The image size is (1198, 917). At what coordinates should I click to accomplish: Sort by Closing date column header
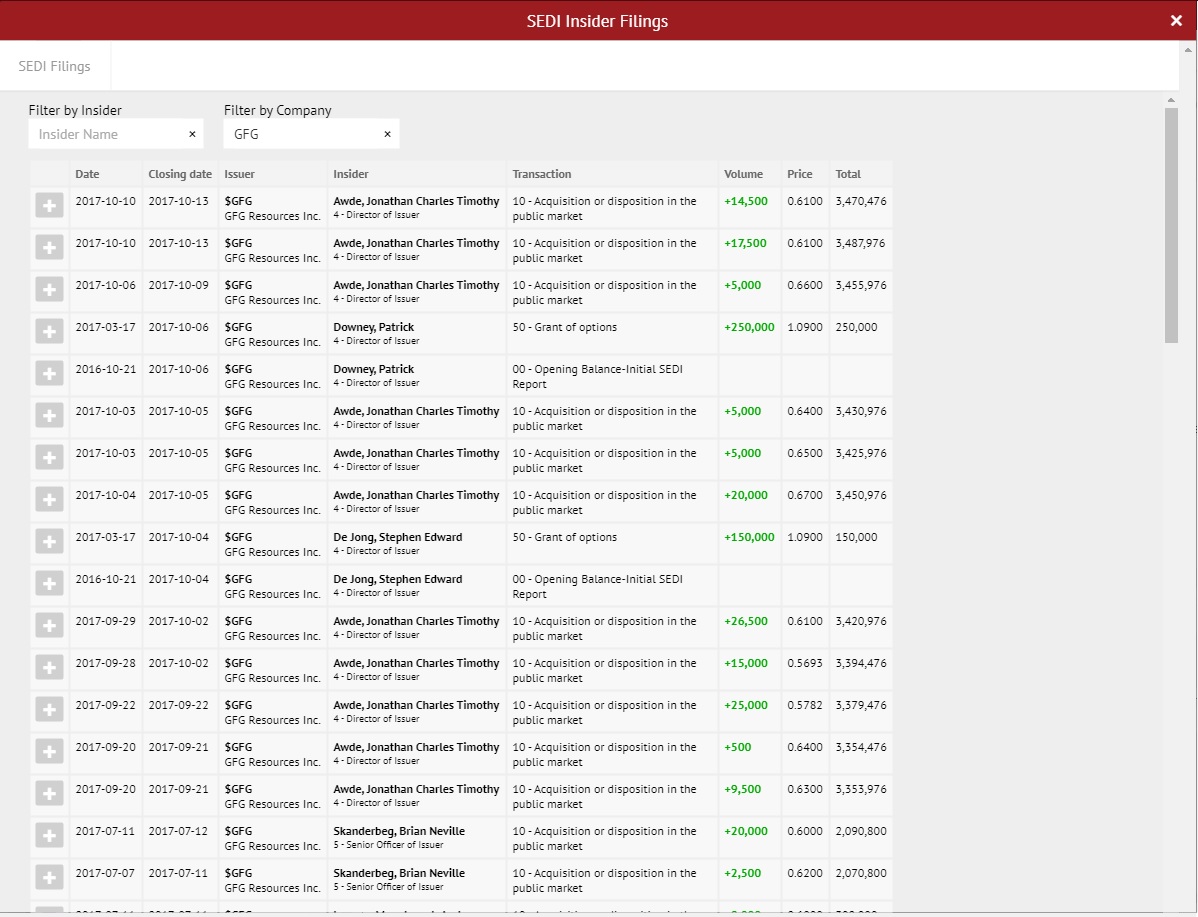[x=180, y=174]
